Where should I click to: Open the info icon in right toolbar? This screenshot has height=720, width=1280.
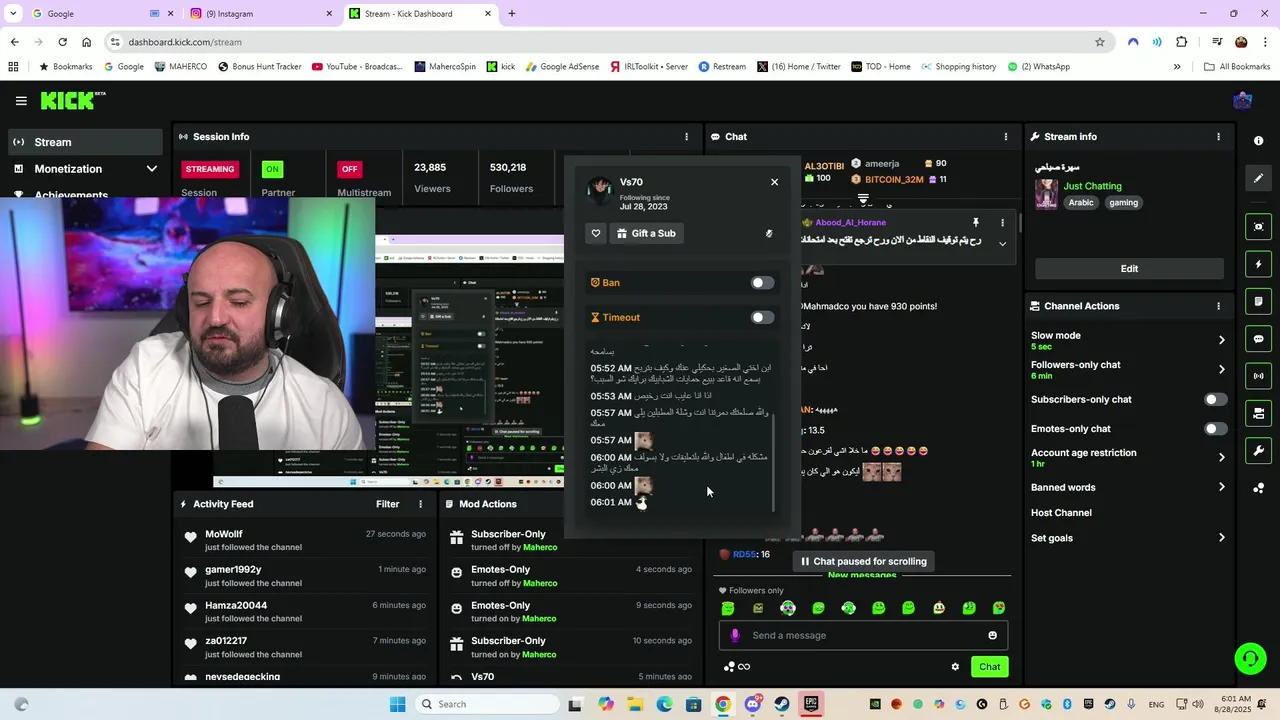(x=1258, y=141)
